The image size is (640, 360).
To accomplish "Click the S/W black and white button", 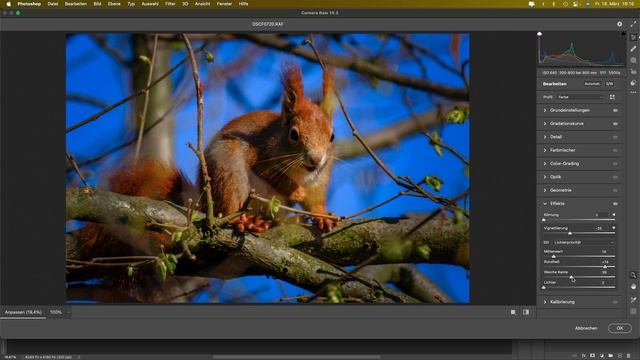I will click(609, 84).
